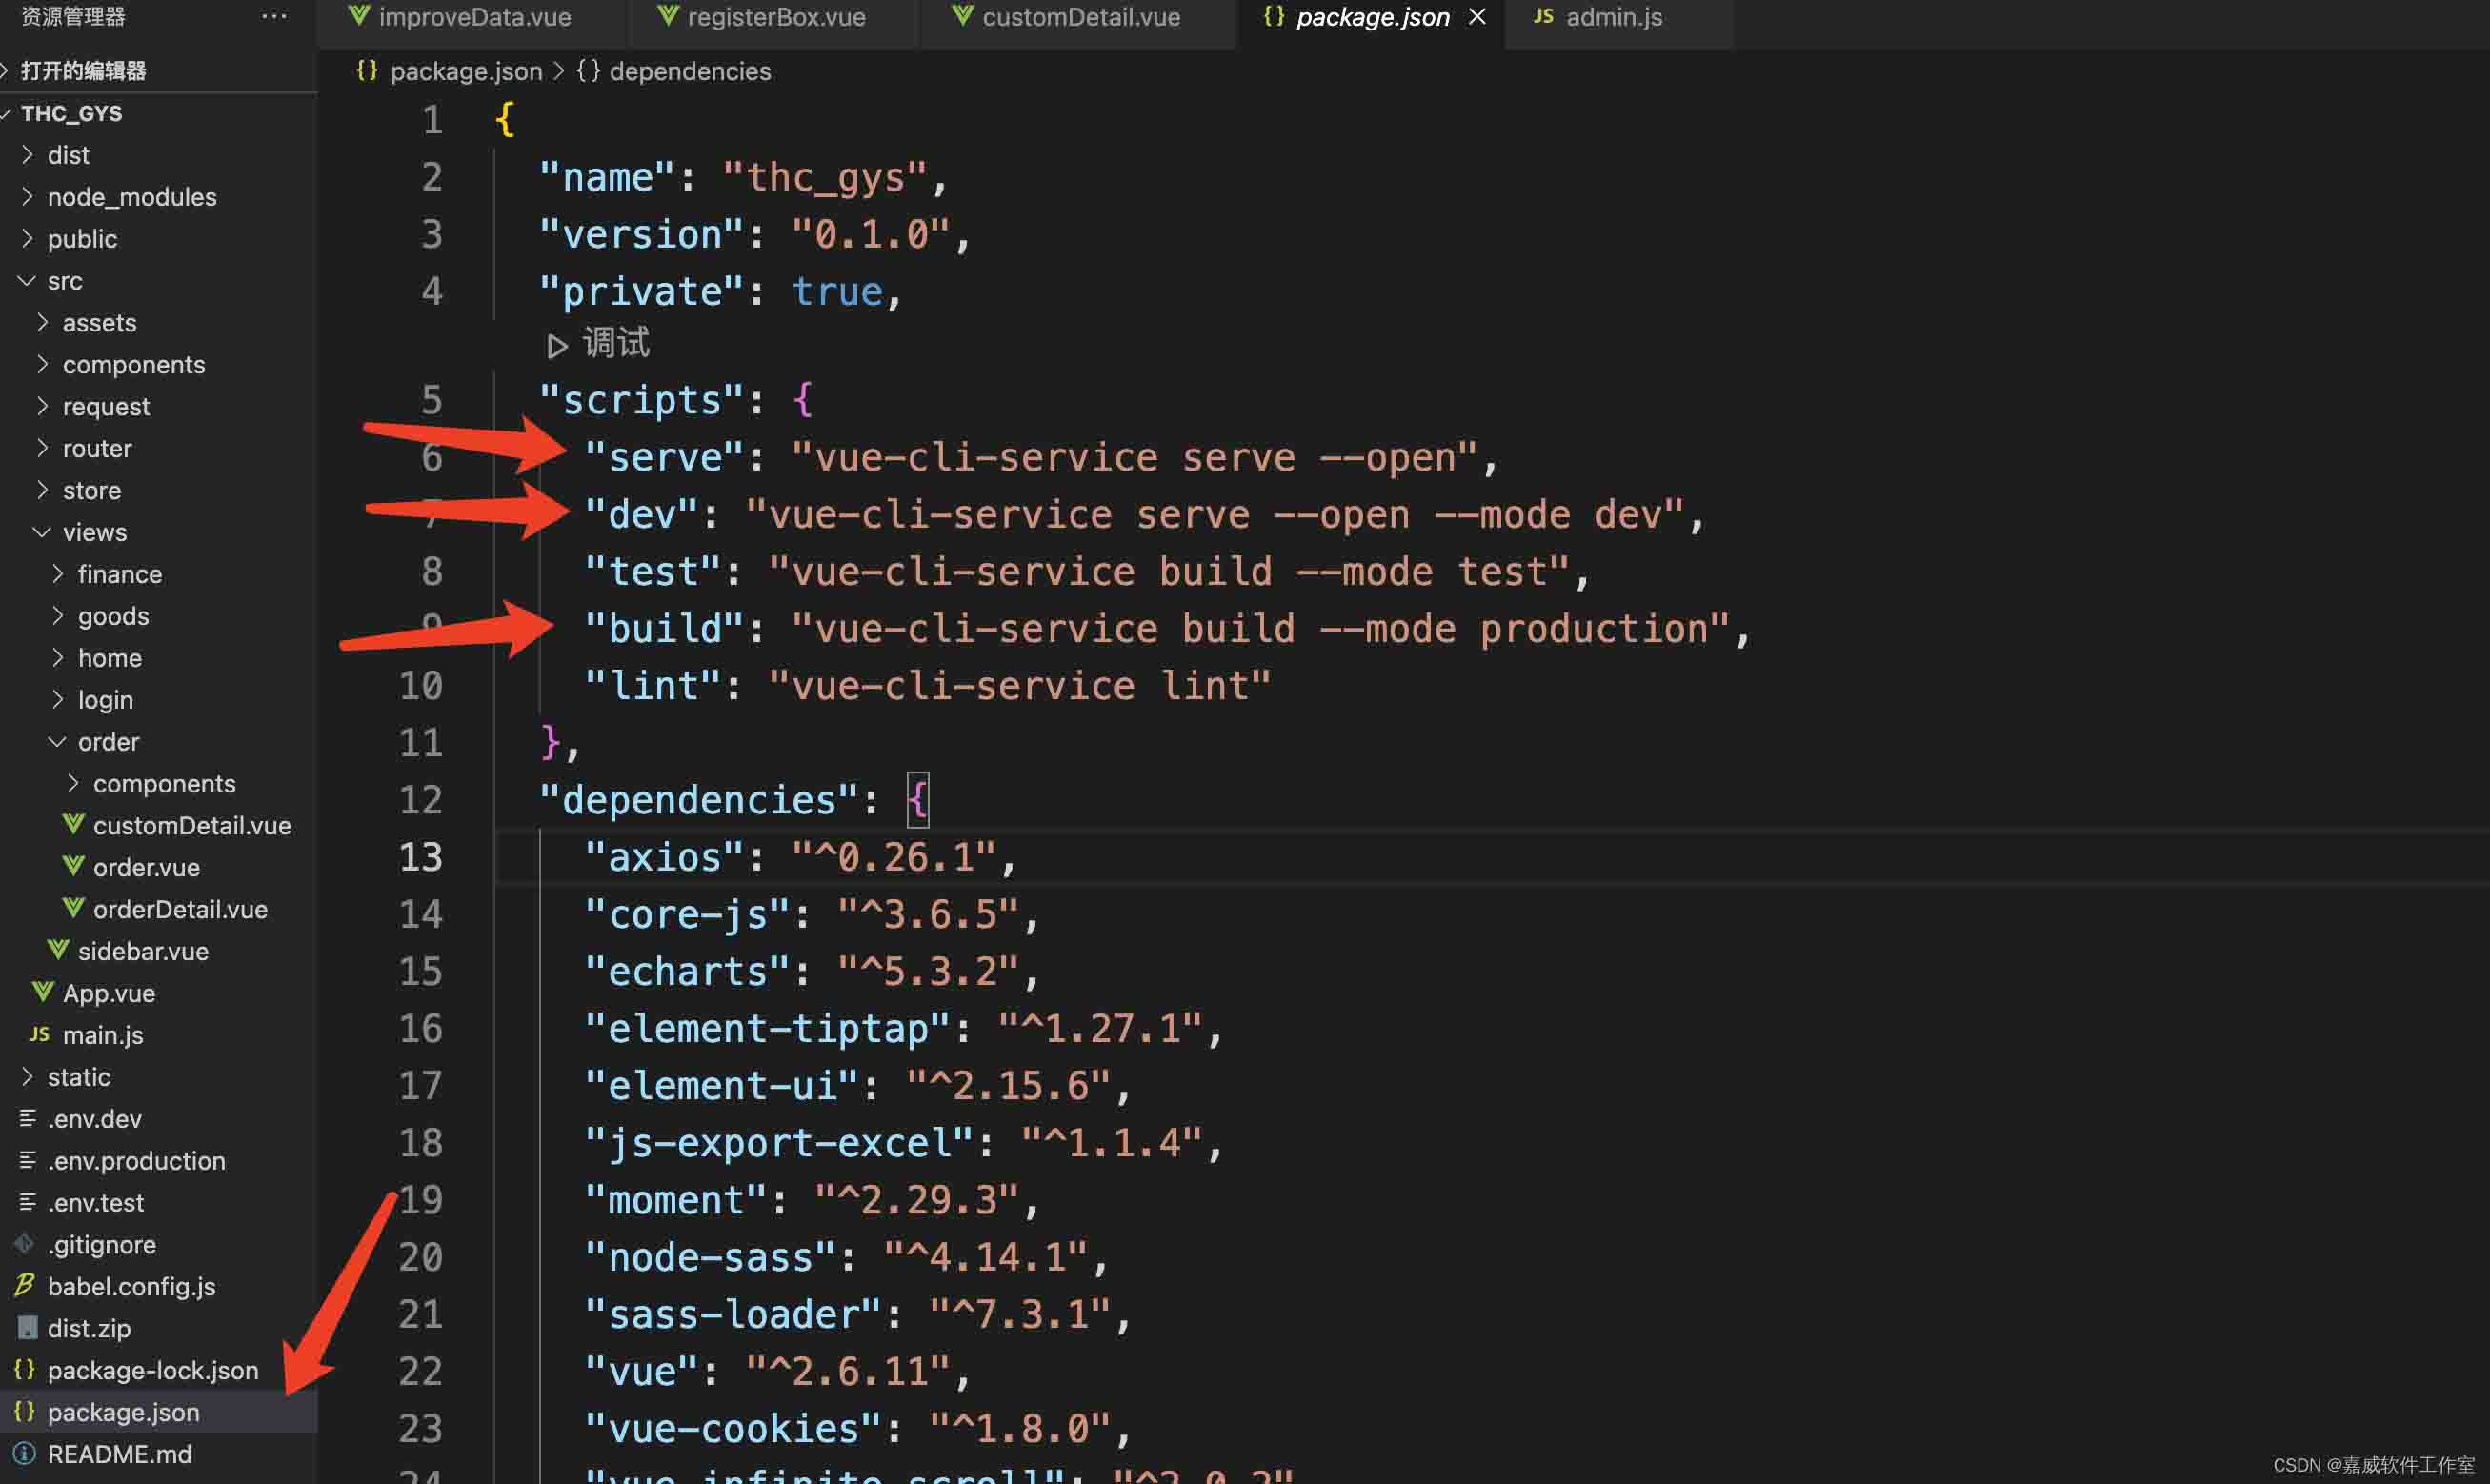2490x1484 pixels.
Task: Click the Vue icon beside improveData.vue tab
Action: click(359, 16)
